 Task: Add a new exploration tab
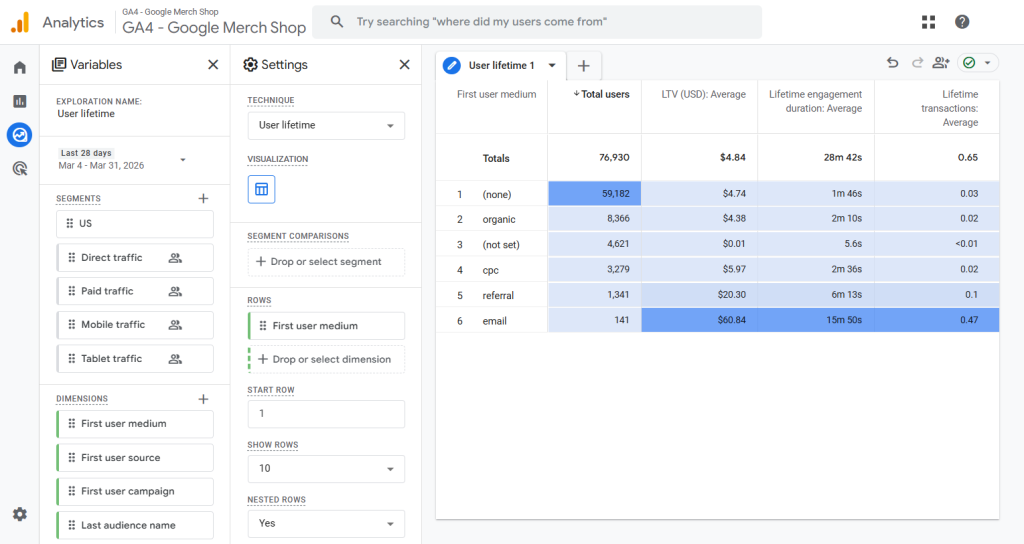point(584,66)
